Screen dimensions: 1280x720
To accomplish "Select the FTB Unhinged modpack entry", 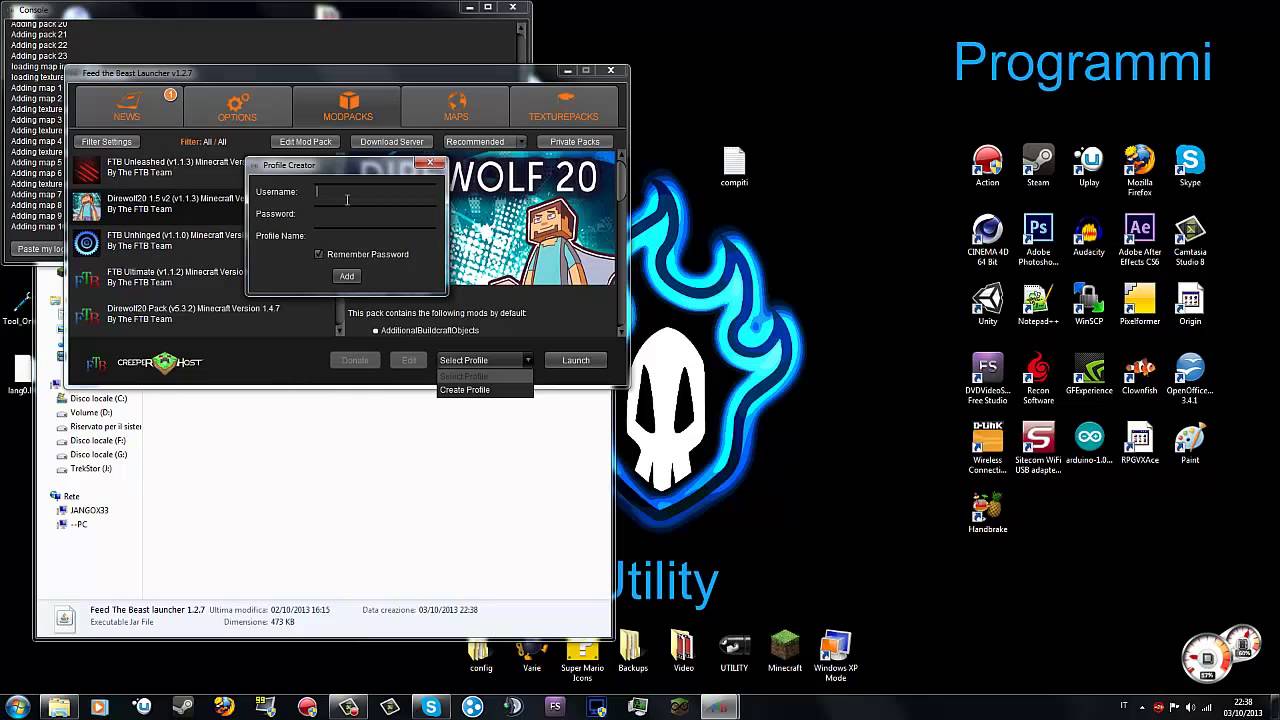I will click(158, 241).
